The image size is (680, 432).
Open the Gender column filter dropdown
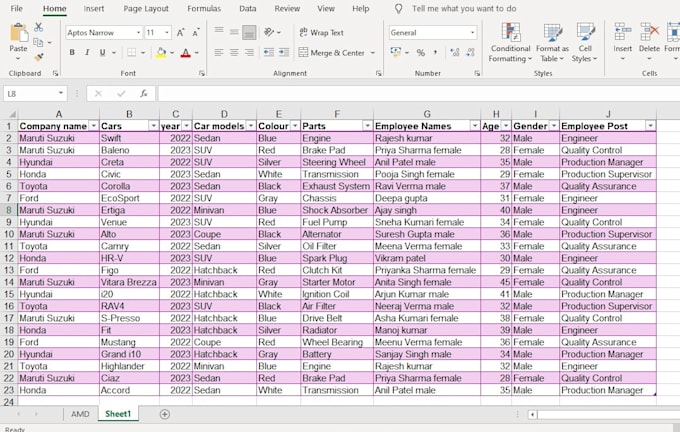tap(553, 126)
